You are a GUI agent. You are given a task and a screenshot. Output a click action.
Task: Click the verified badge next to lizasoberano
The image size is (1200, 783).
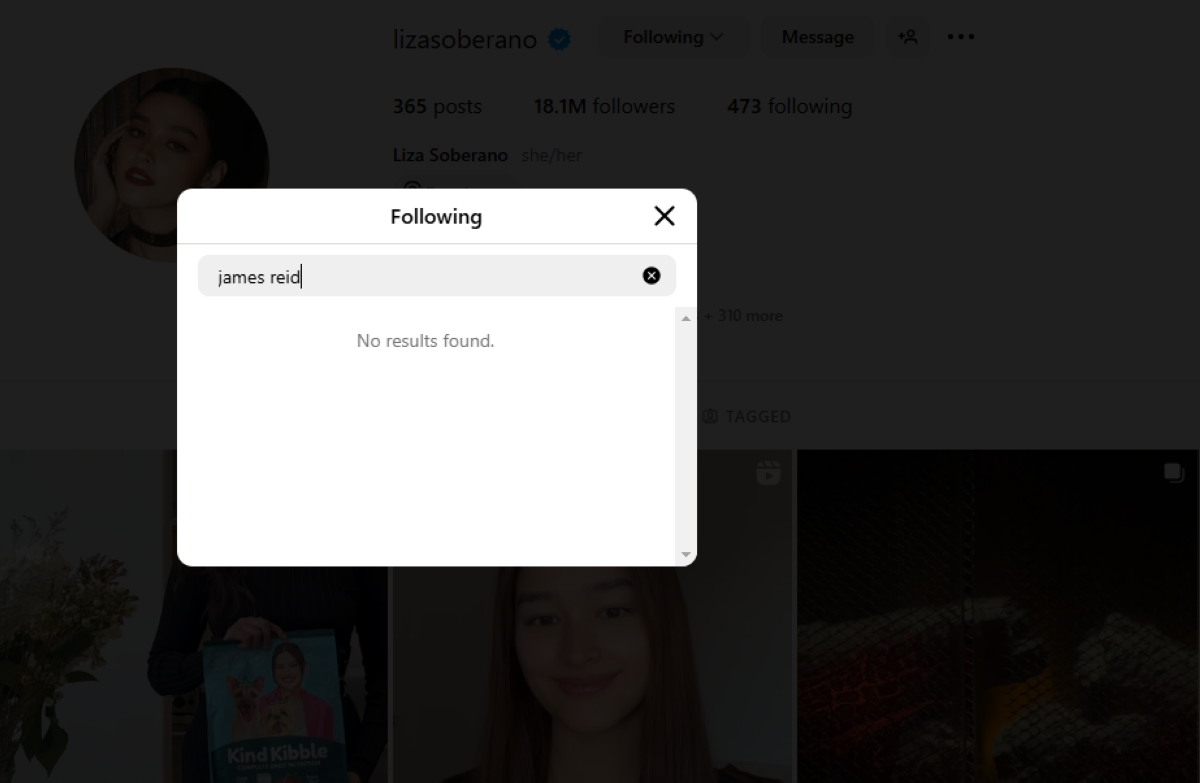pos(560,40)
